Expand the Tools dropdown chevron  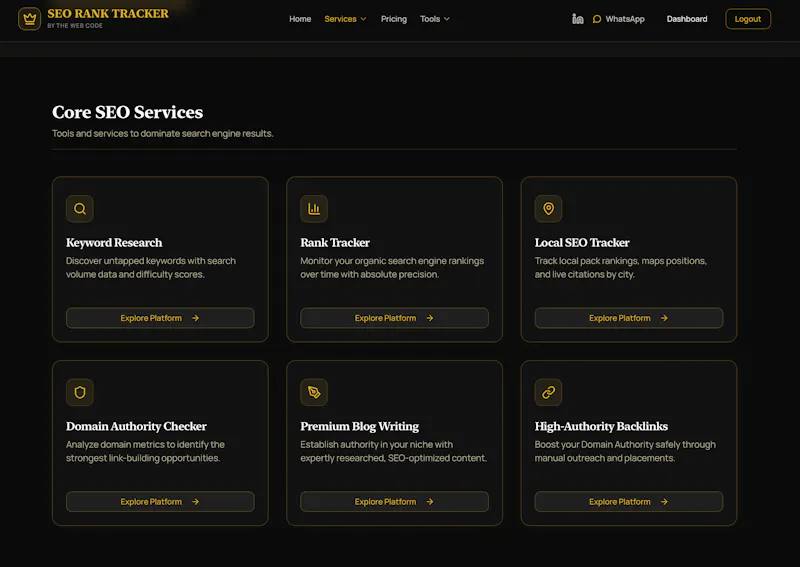pos(447,19)
